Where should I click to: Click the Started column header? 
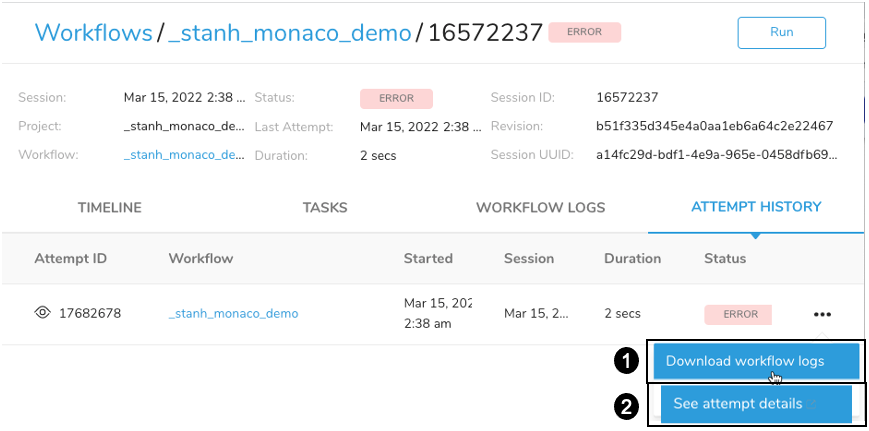(428, 258)
